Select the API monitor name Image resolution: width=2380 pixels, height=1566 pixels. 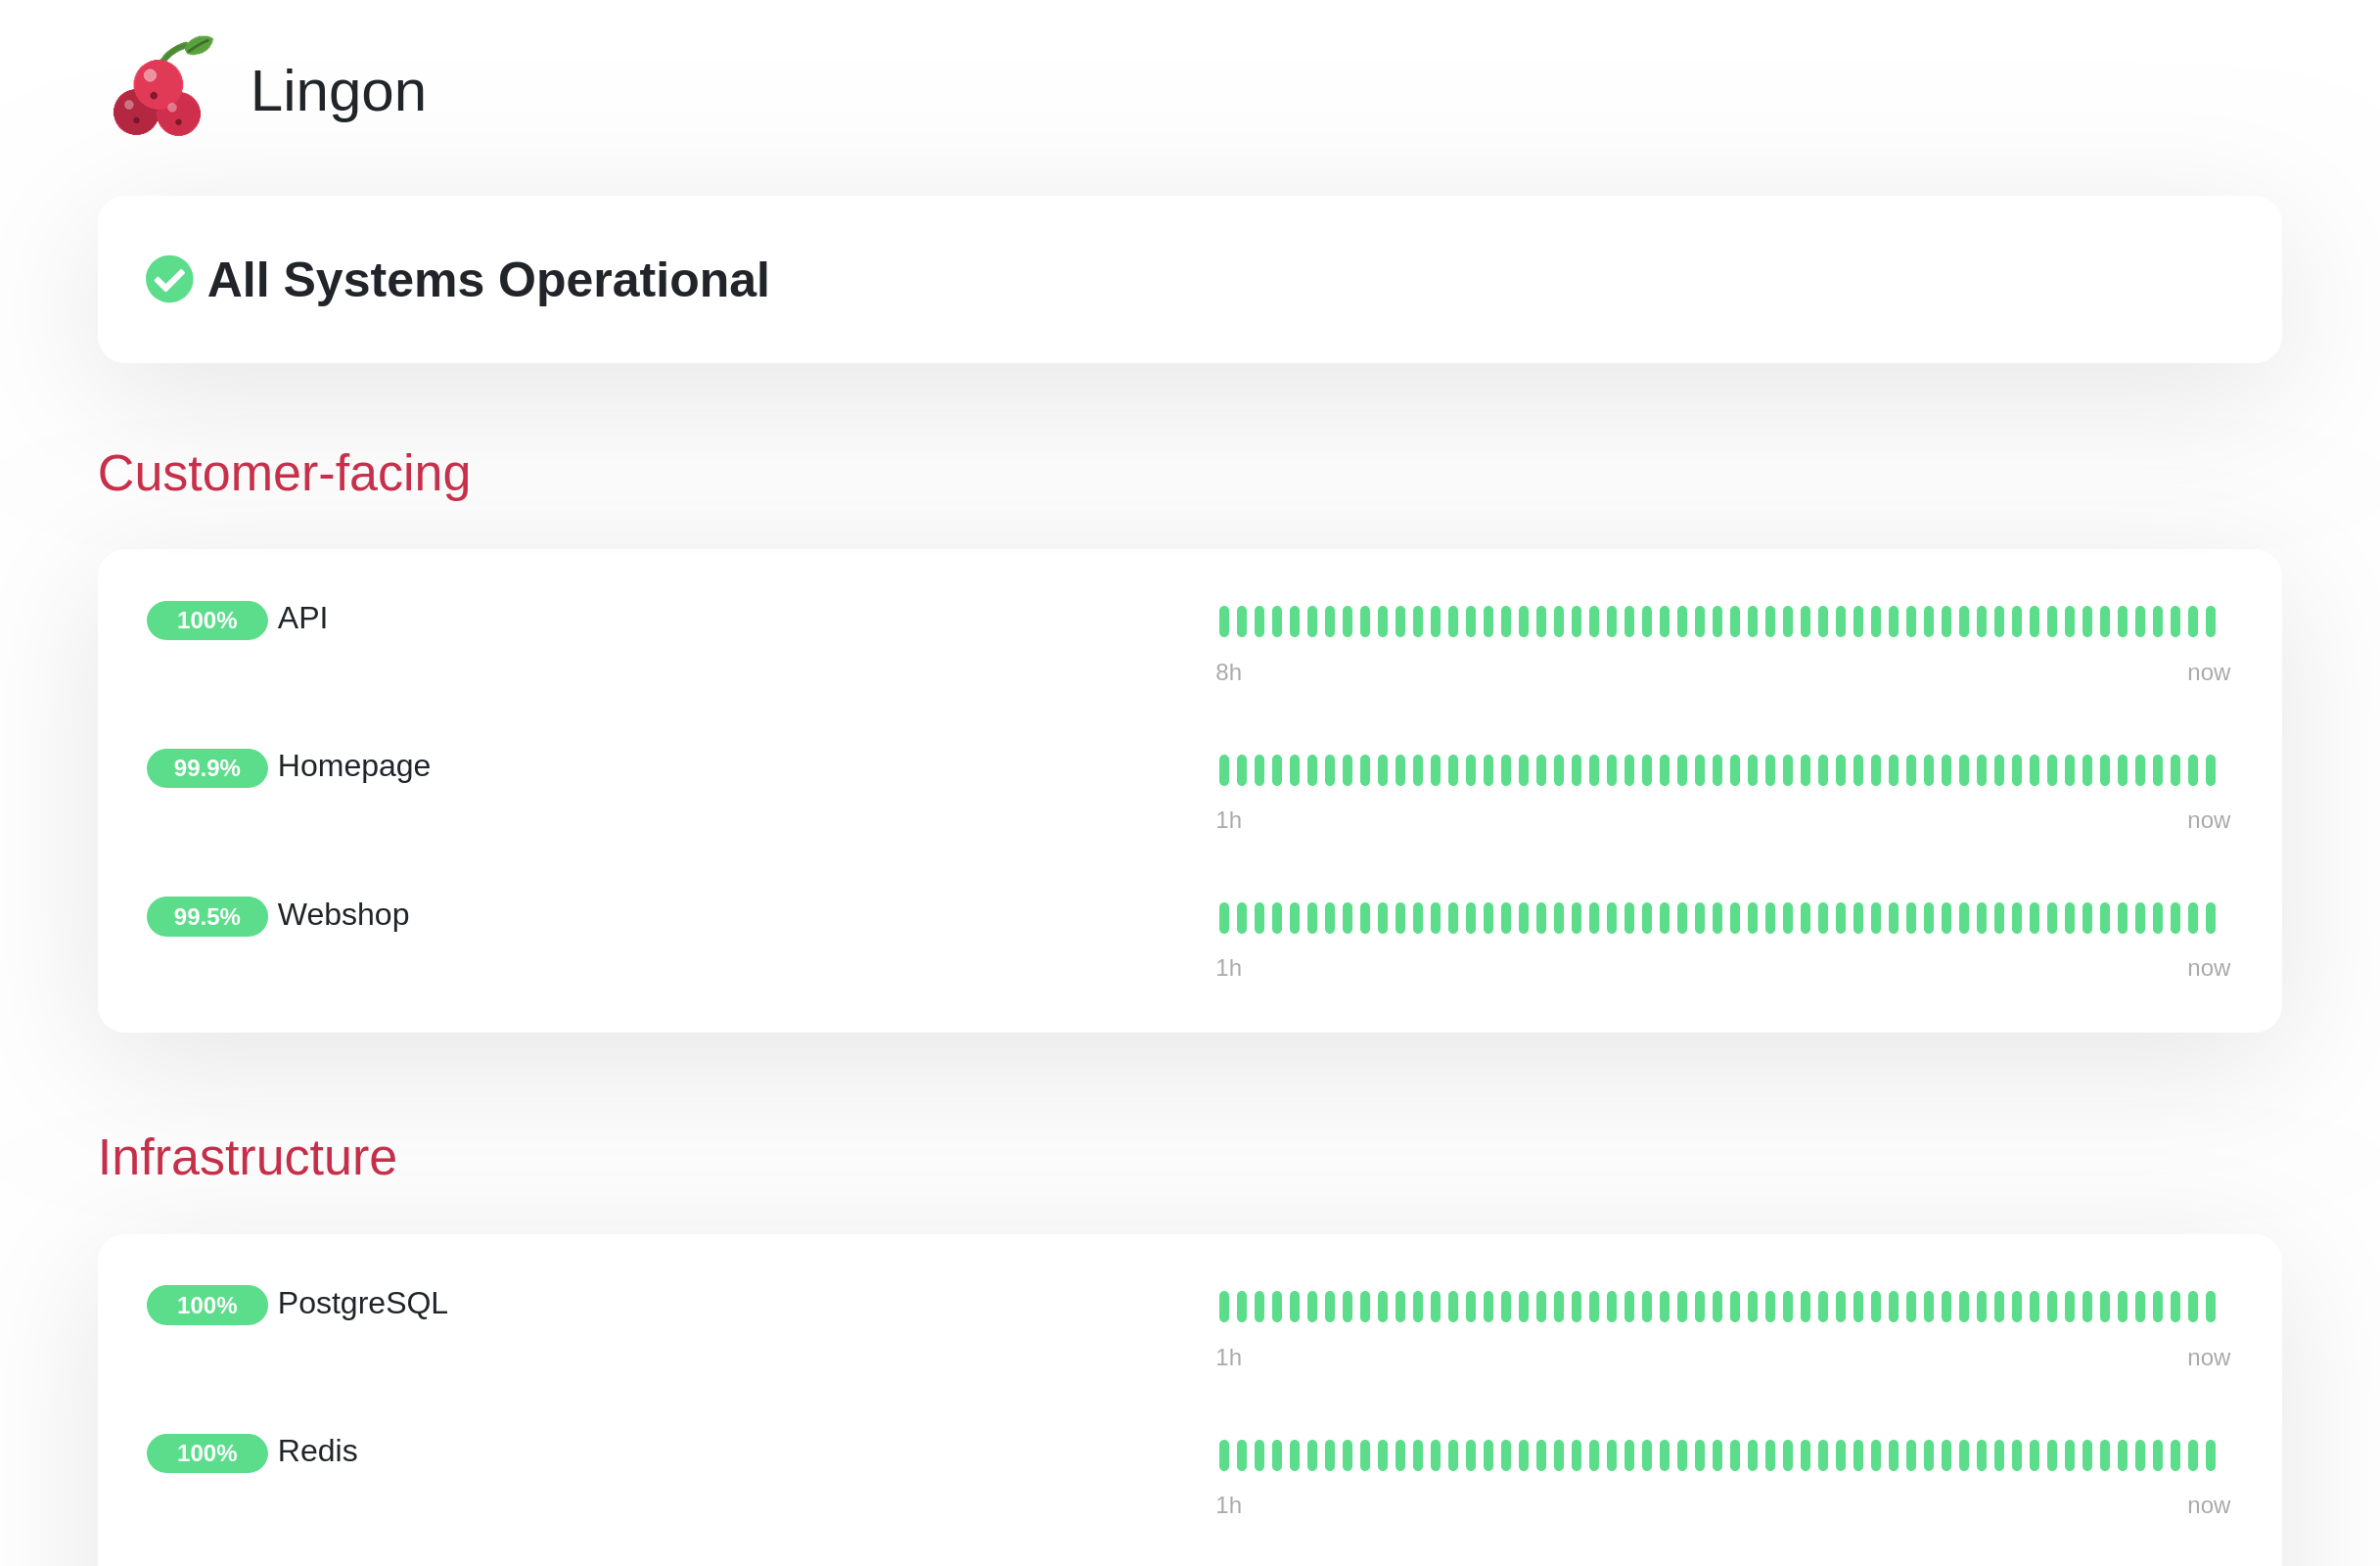pos(303,618)
